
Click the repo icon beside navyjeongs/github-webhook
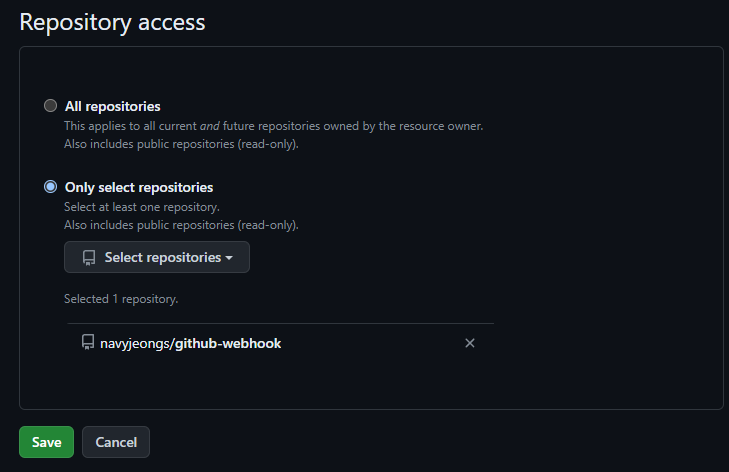coord(88,342)
